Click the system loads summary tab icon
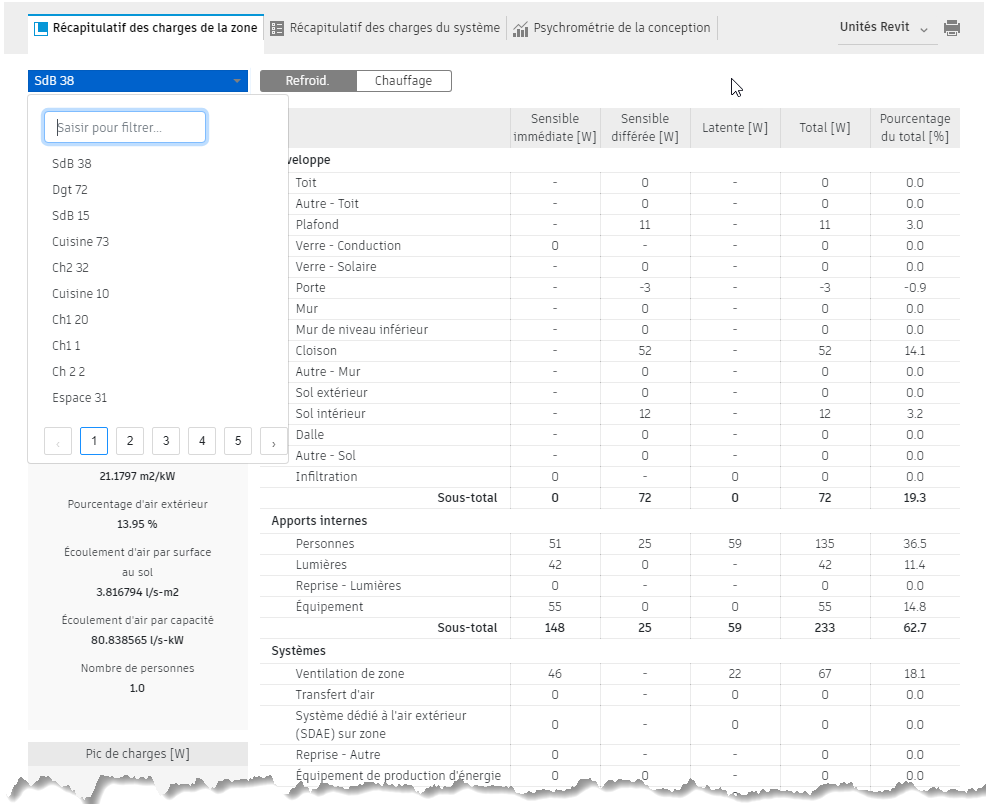986x804 pixels. (277, 28)
